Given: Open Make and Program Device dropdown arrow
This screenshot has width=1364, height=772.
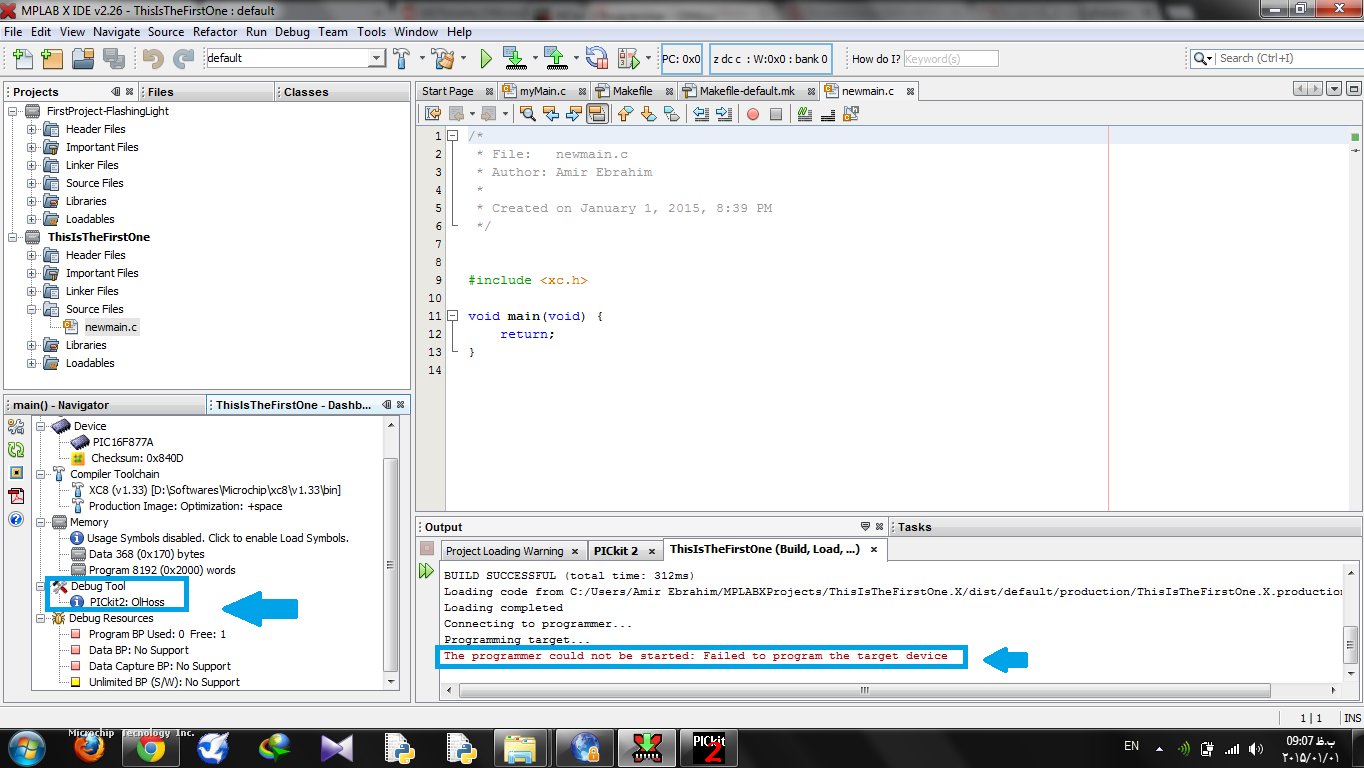Looking at the screenshot, I should click(534, 58).
